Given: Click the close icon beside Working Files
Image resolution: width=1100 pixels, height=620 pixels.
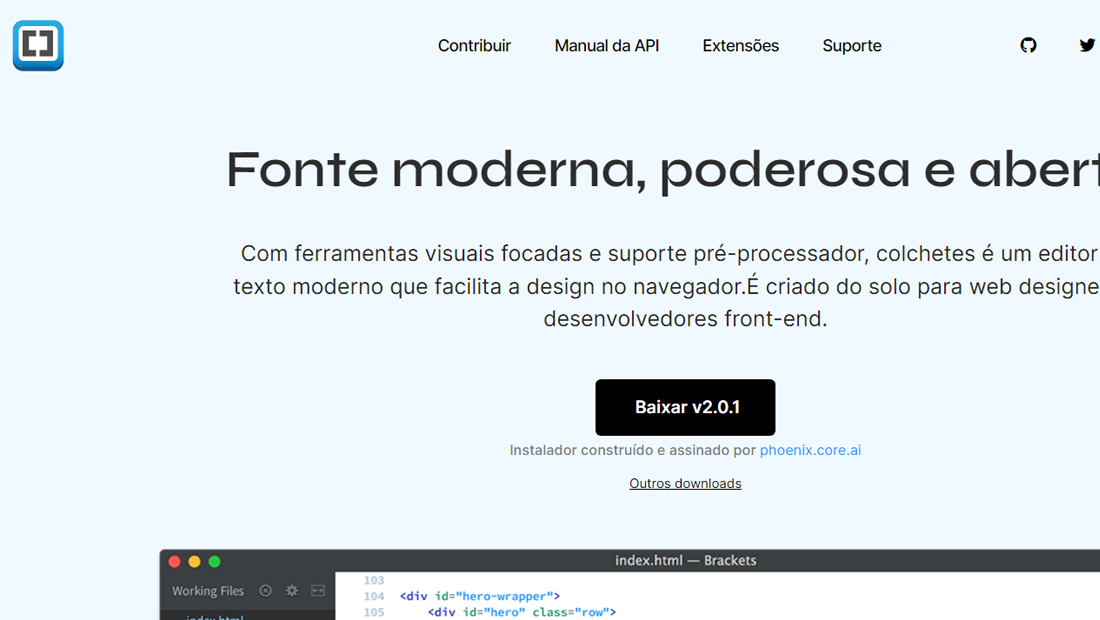Looking at the screenshot, I should coord(265,591).
